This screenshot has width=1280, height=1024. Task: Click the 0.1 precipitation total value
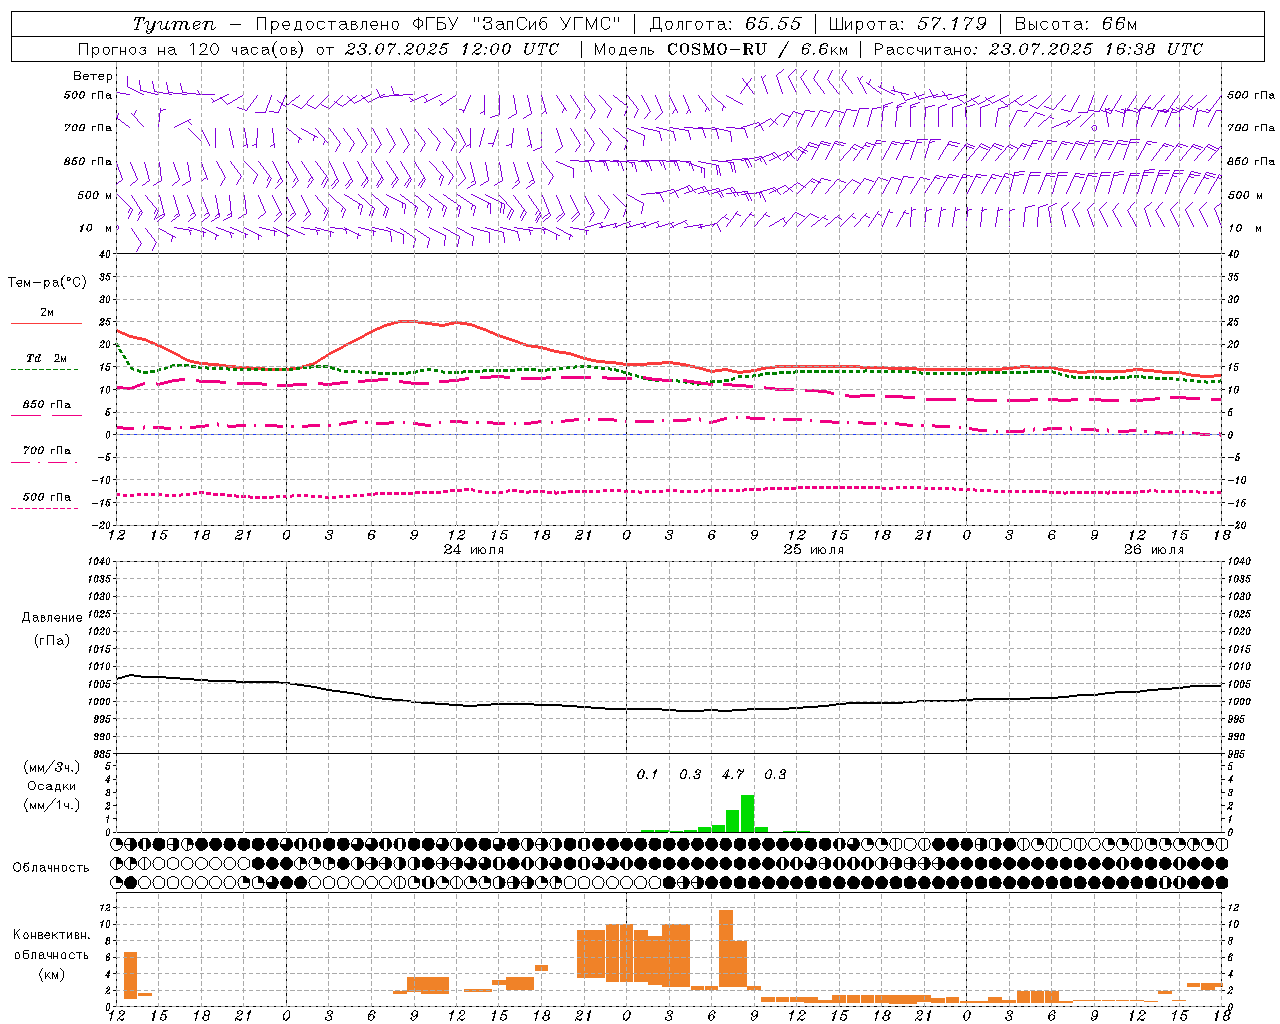click(x=648, y=775)
